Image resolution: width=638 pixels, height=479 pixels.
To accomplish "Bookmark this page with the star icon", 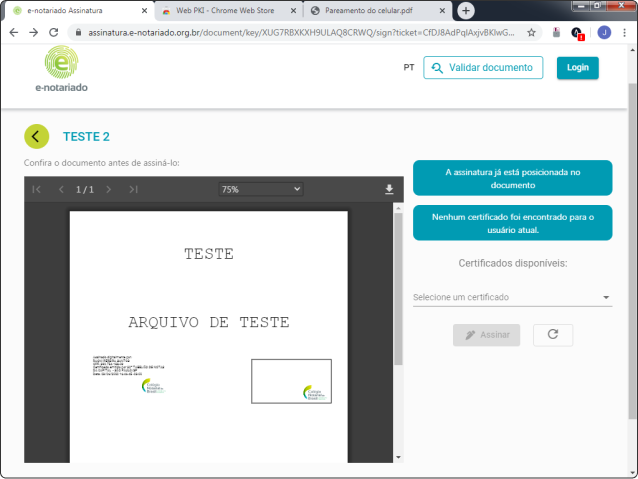I will pyautogui.click(x=531, y=32).
